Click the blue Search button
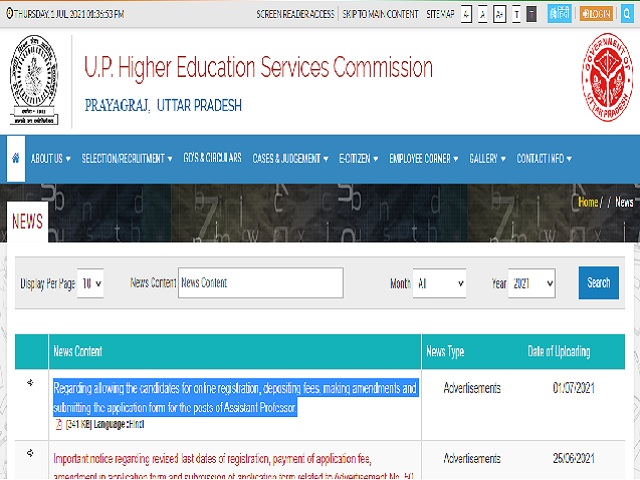 click(598, 283)
